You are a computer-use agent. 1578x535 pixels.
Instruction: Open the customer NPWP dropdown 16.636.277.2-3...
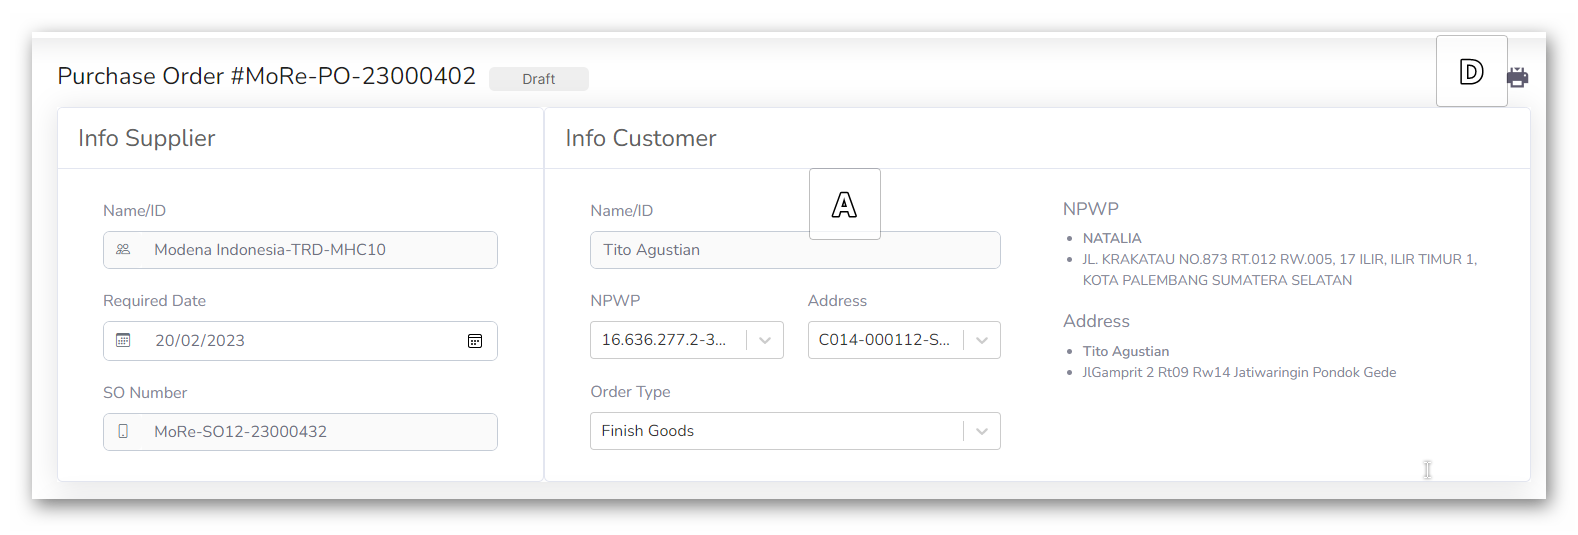[764, 340]
